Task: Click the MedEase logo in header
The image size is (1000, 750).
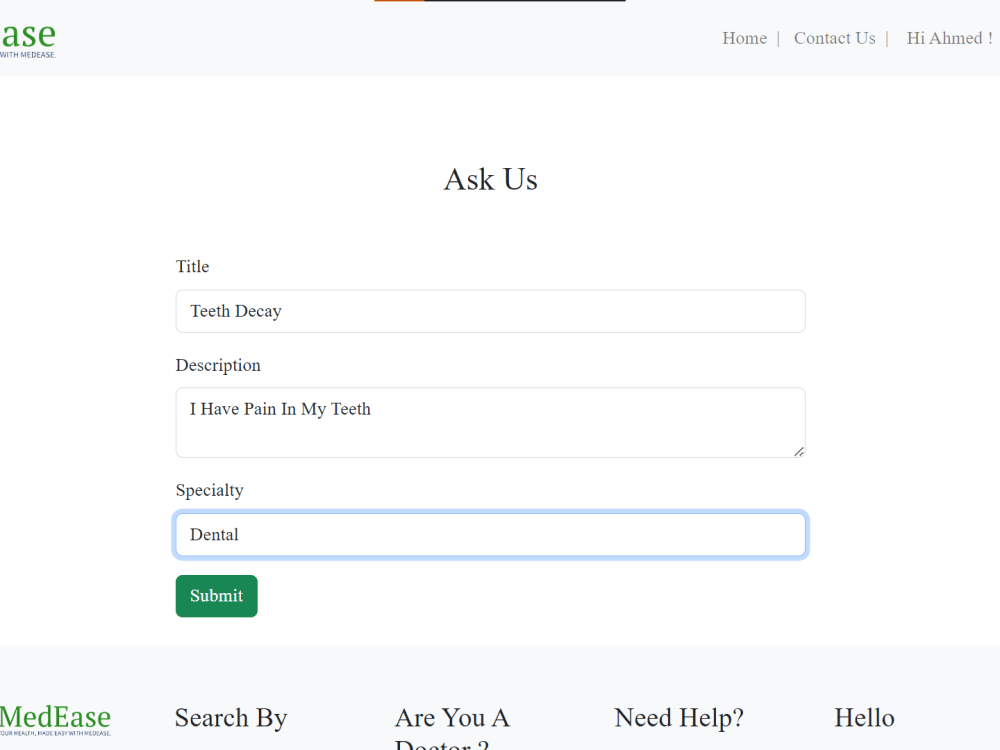Action: click(28, 40)
